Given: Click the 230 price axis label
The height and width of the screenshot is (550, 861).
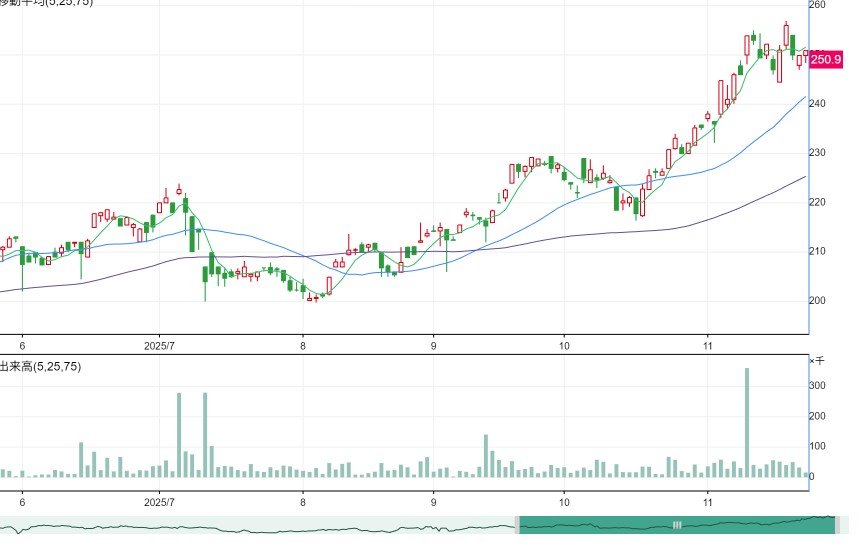Looking at the screenshot, I should click(x=817, y=153).
